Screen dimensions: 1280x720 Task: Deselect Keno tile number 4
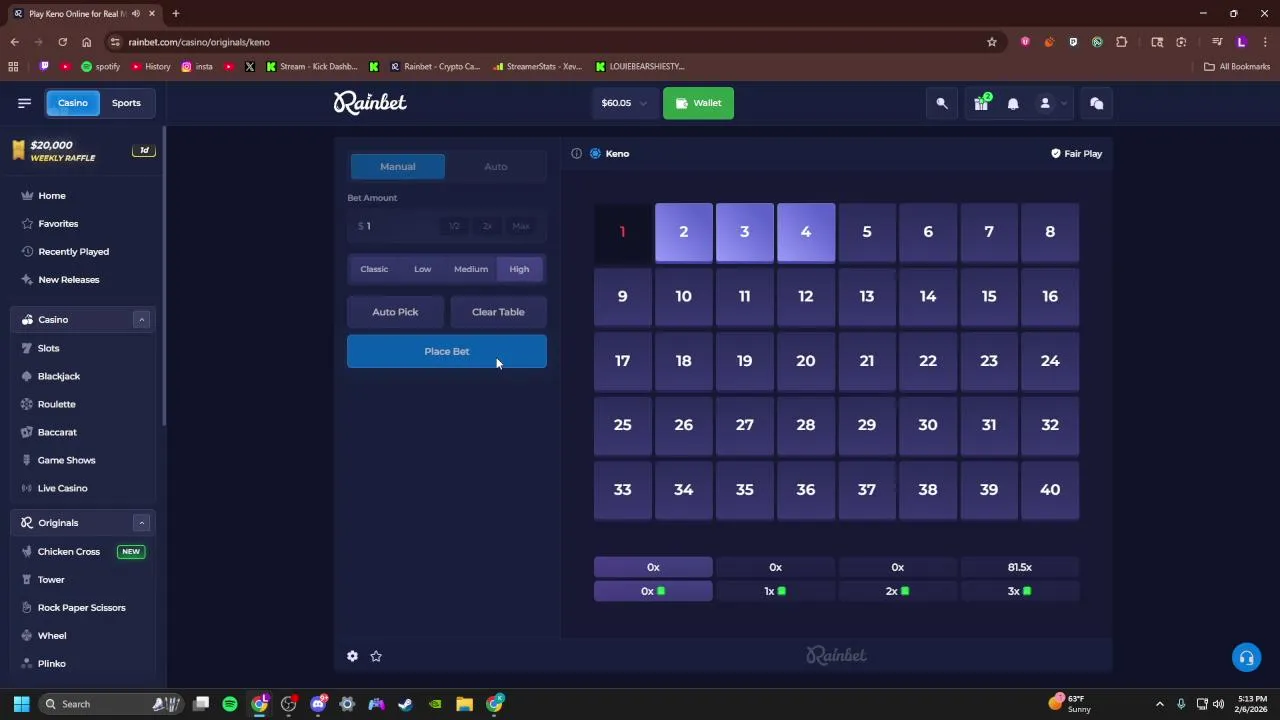806,232
